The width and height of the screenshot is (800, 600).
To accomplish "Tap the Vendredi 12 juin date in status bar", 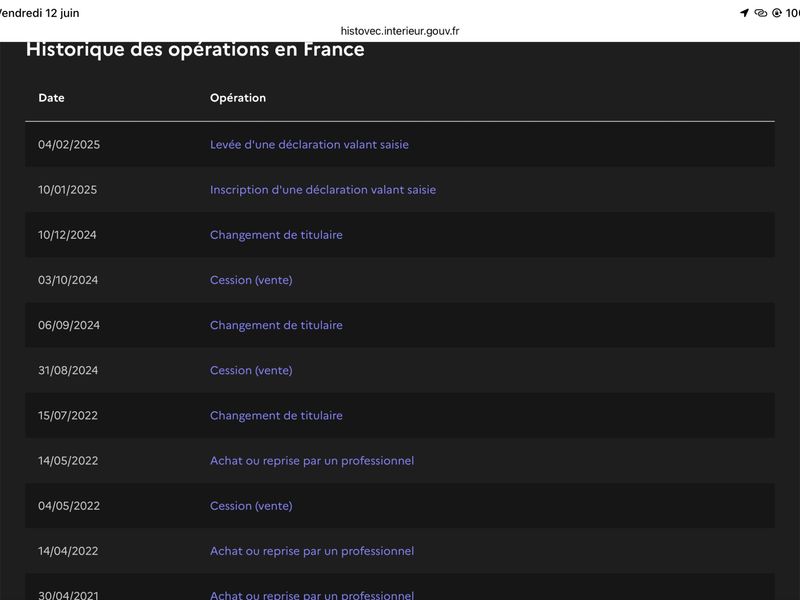I will tap(40, 13).
